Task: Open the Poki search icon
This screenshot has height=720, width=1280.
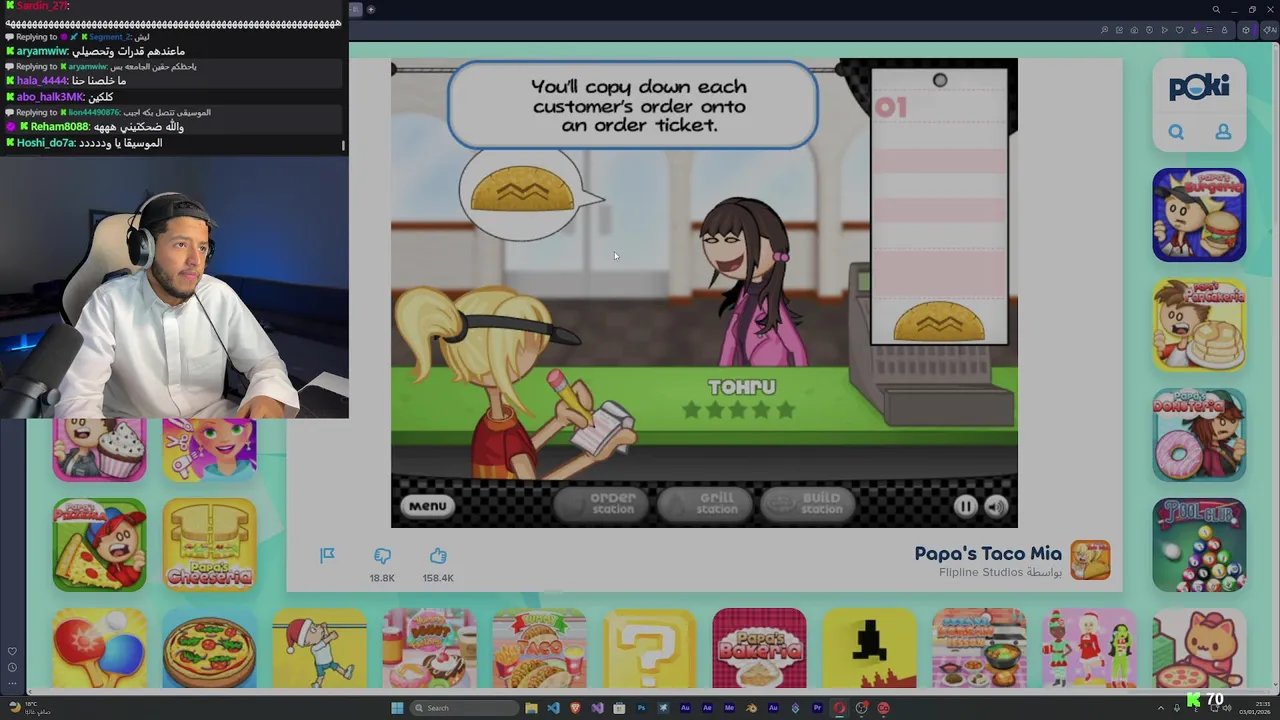Action: coord(1176,132)
